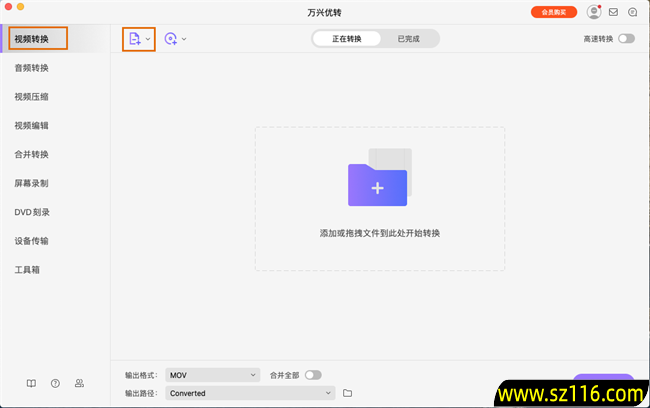The image size is (650, 408).
Task: Click the help question mark icon
Action: (x=55, y=383)
